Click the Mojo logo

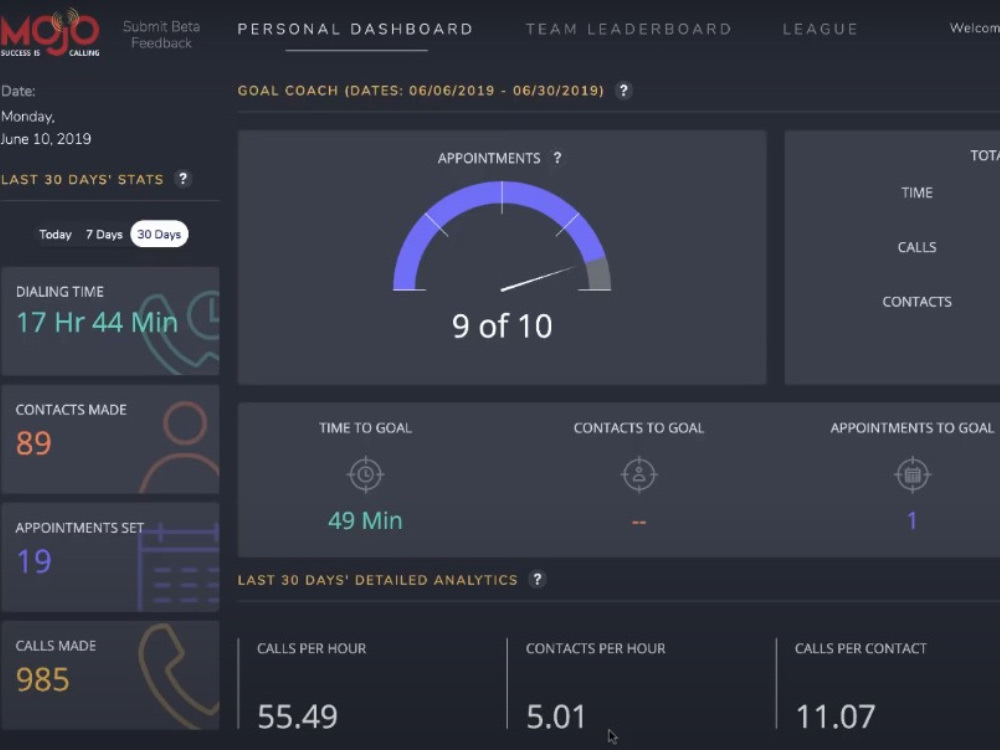[50, 33]
